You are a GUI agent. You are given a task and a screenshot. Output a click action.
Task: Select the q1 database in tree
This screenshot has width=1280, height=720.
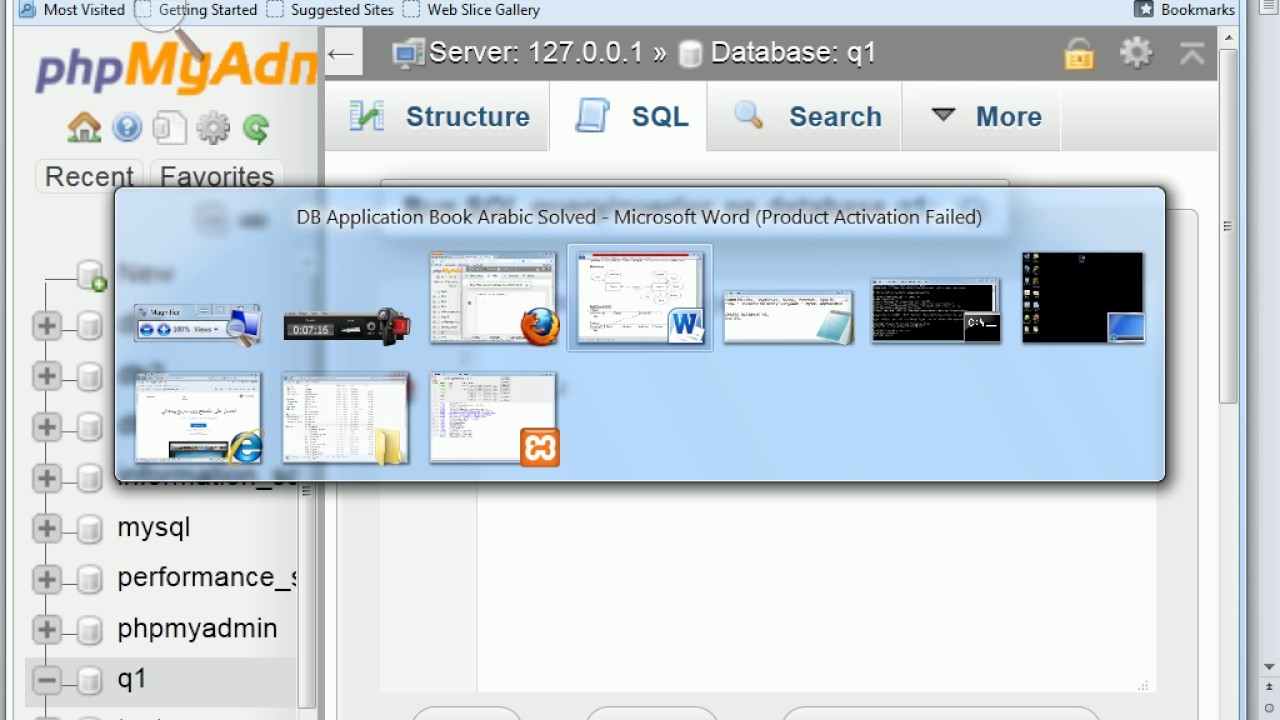[x=131, y=680]
